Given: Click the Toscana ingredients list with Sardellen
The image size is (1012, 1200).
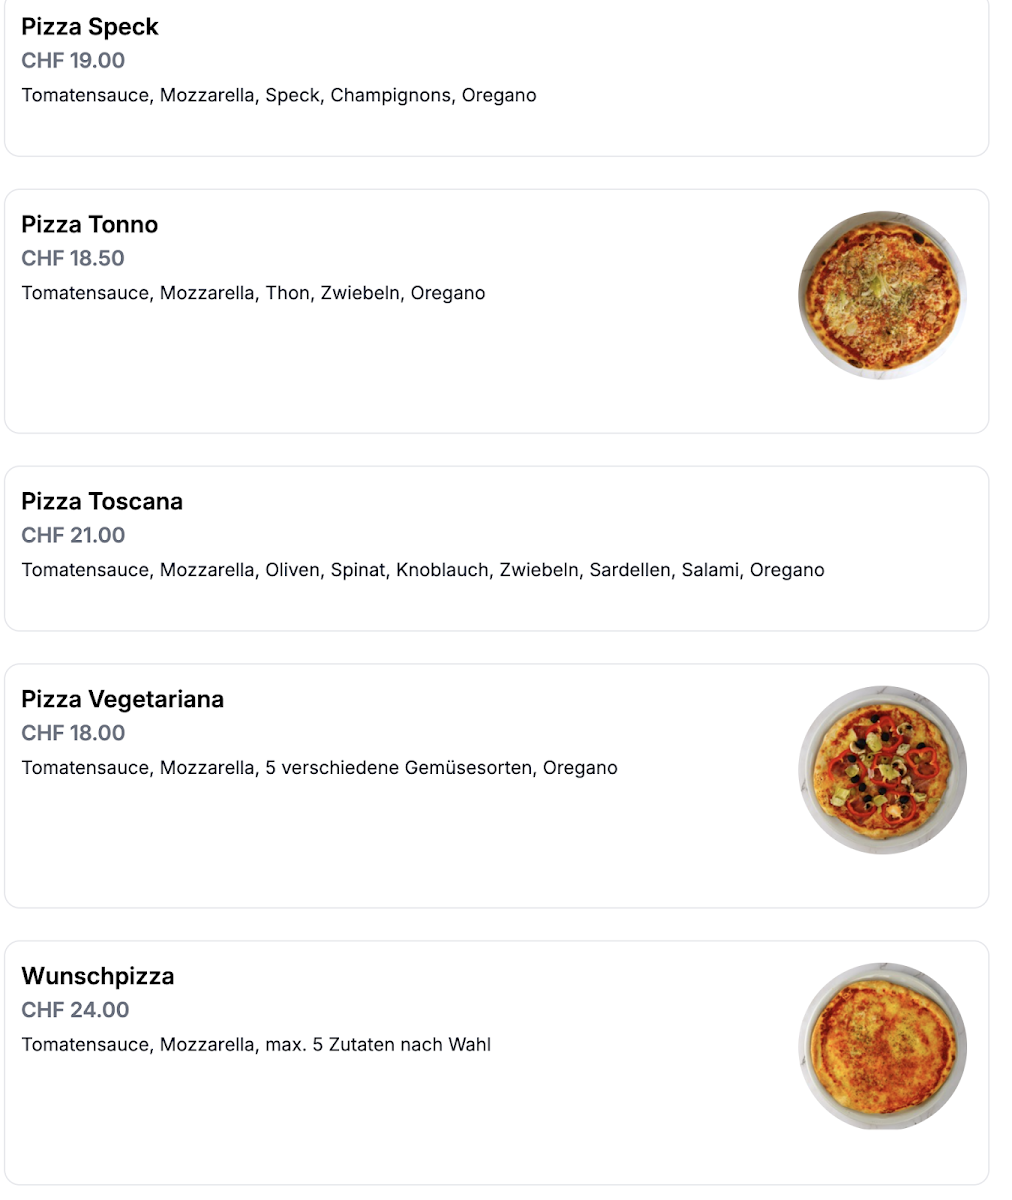Looking at the screenshot, I should tap(423, 571).
